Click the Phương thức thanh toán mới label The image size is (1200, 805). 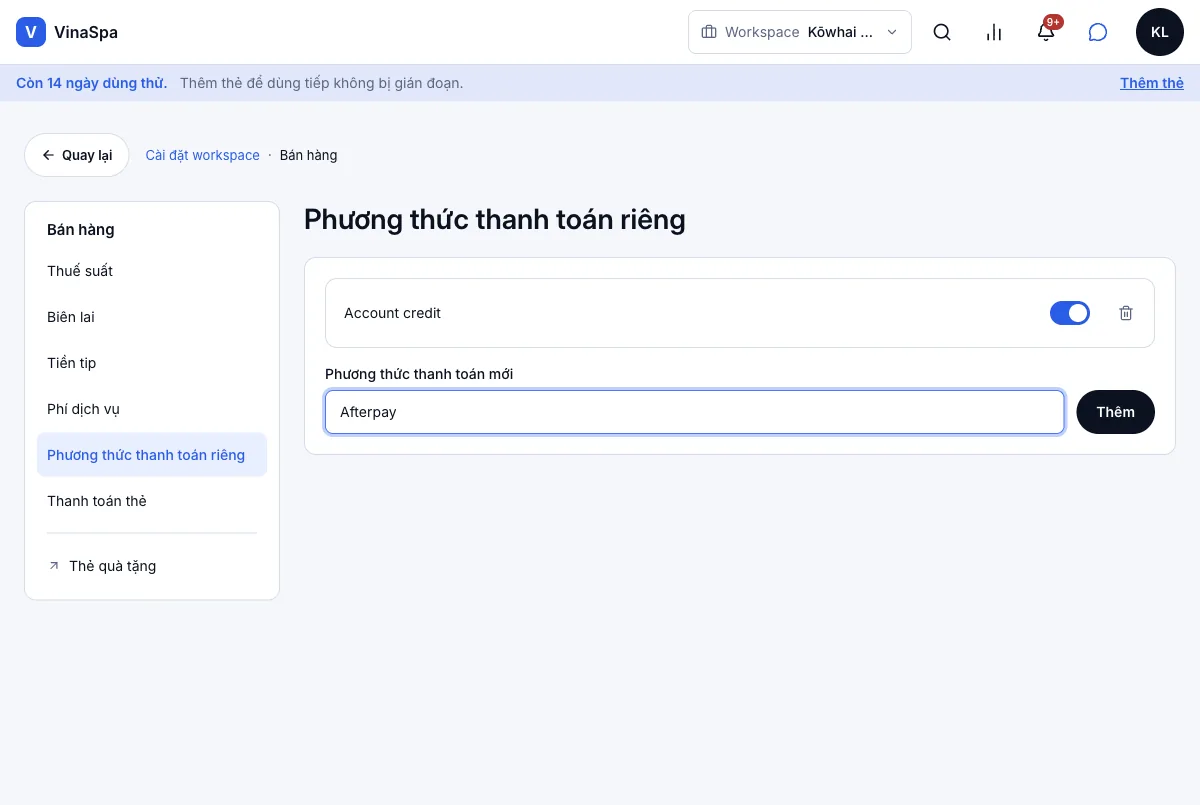[419, 374]
